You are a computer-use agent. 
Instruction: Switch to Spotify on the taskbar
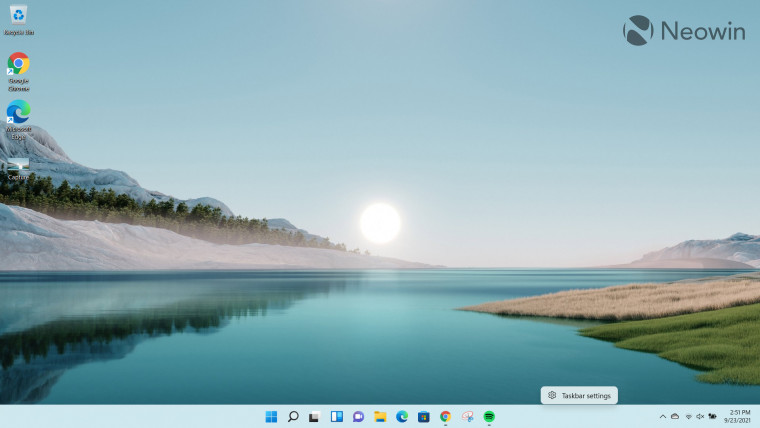(489, 416)
